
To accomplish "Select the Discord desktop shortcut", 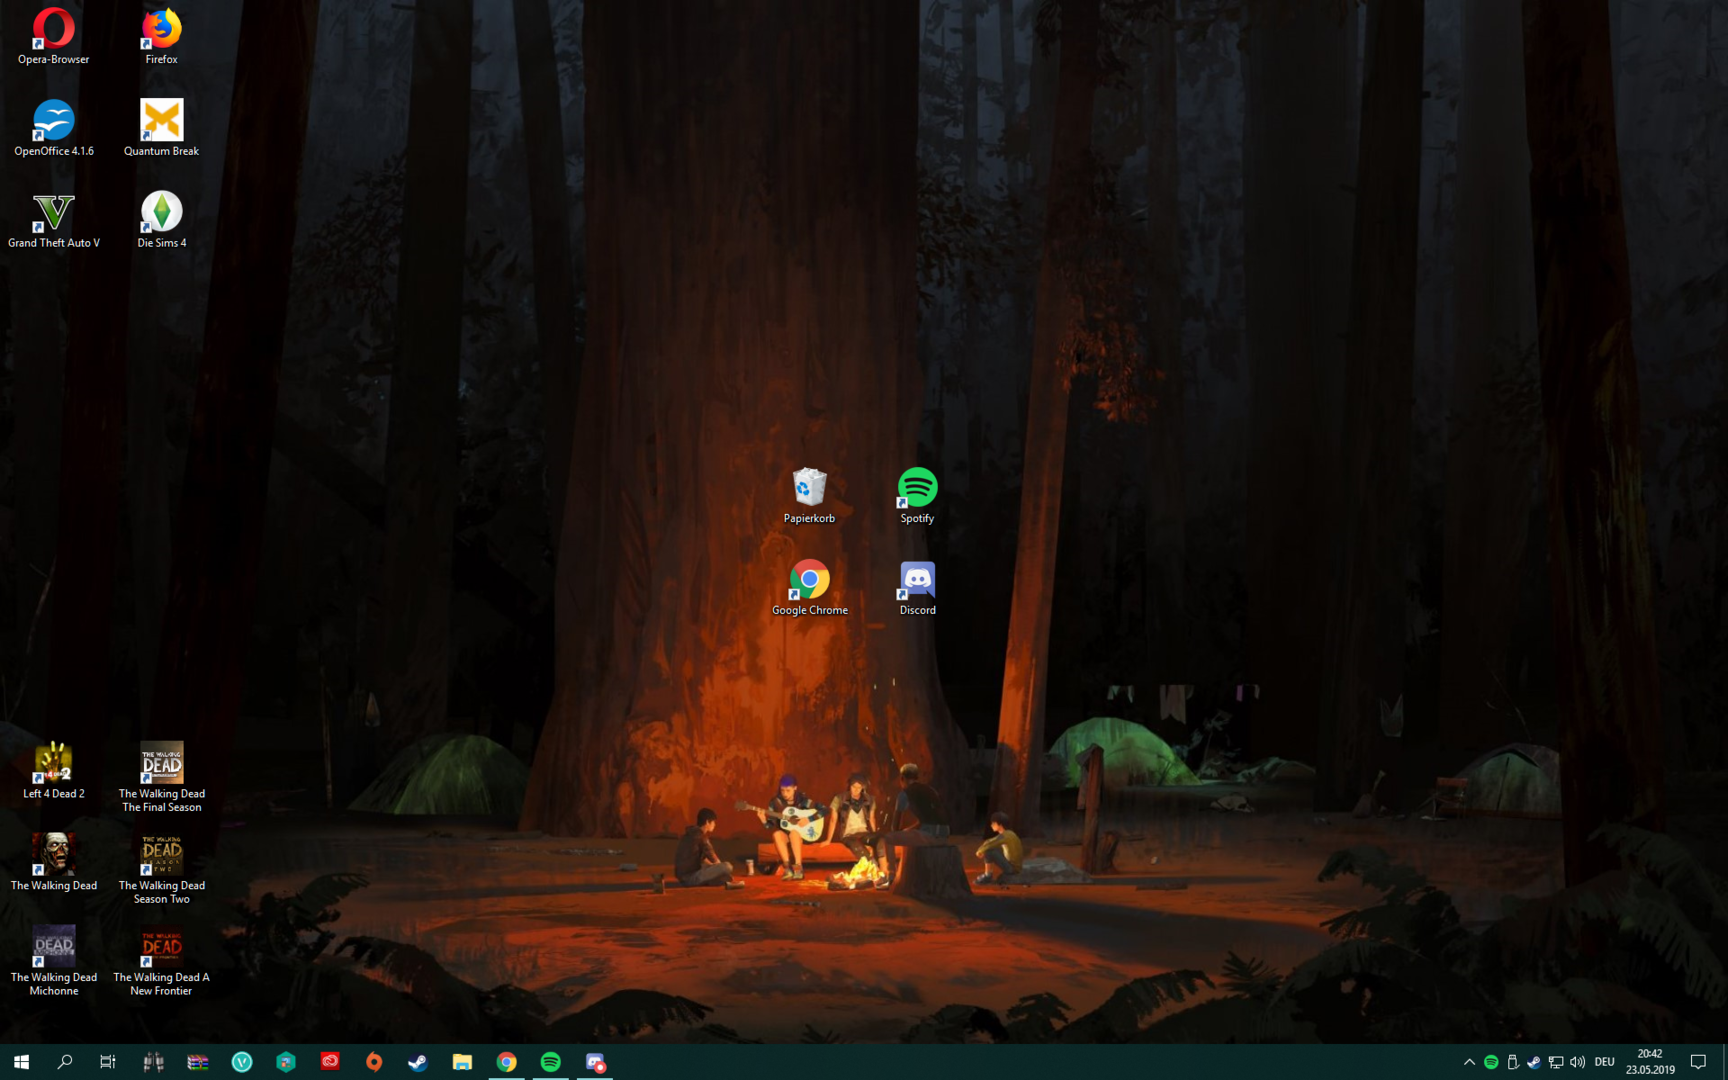I will coord(917,587).
